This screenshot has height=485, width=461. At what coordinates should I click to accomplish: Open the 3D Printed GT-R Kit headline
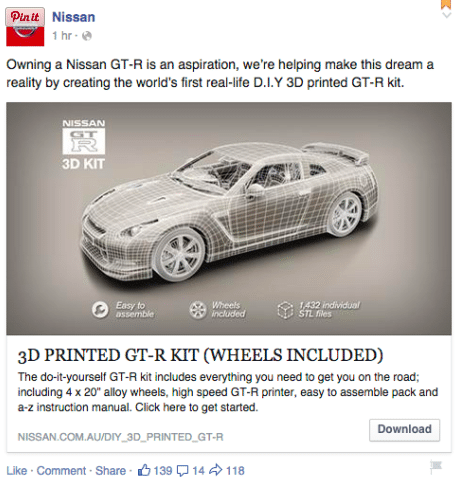(x=200, y=355)
